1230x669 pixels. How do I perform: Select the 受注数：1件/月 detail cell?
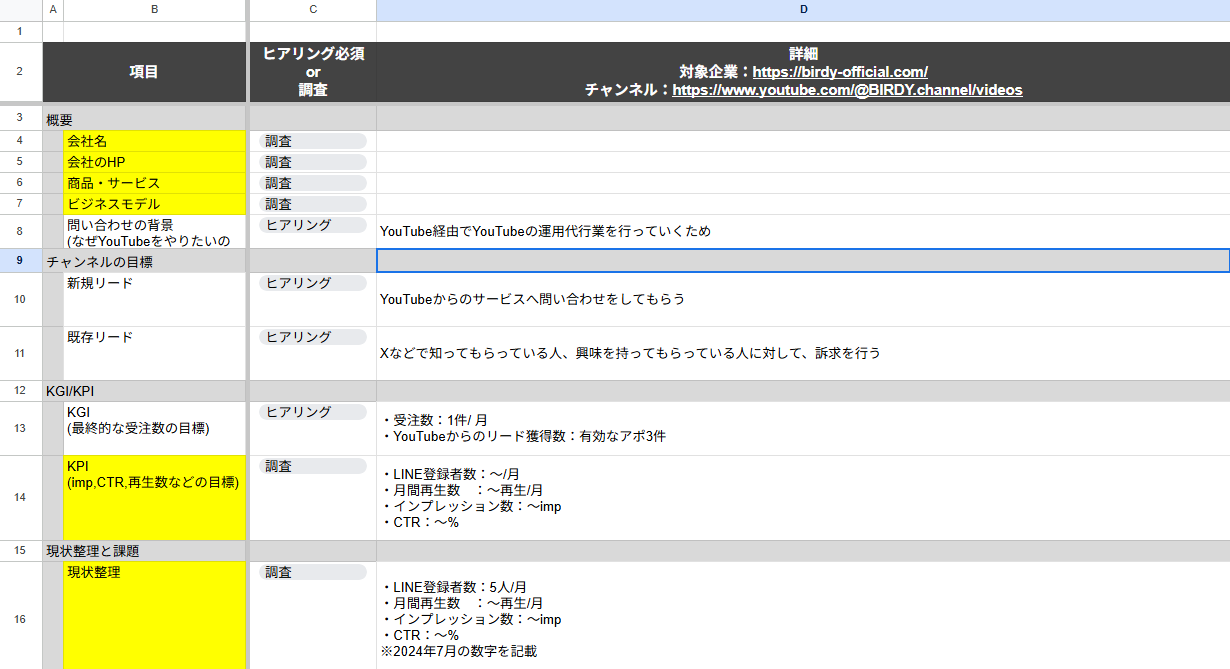click(x=803, y=428)
